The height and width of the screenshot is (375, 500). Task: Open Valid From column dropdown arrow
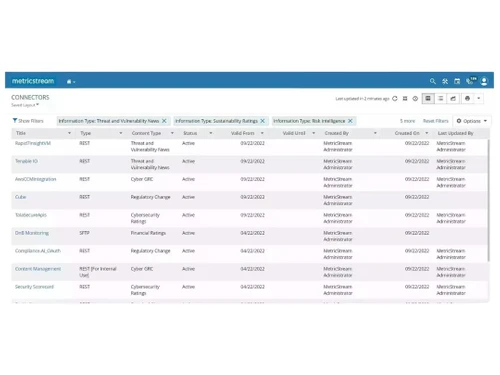click(x=262, y=133)
